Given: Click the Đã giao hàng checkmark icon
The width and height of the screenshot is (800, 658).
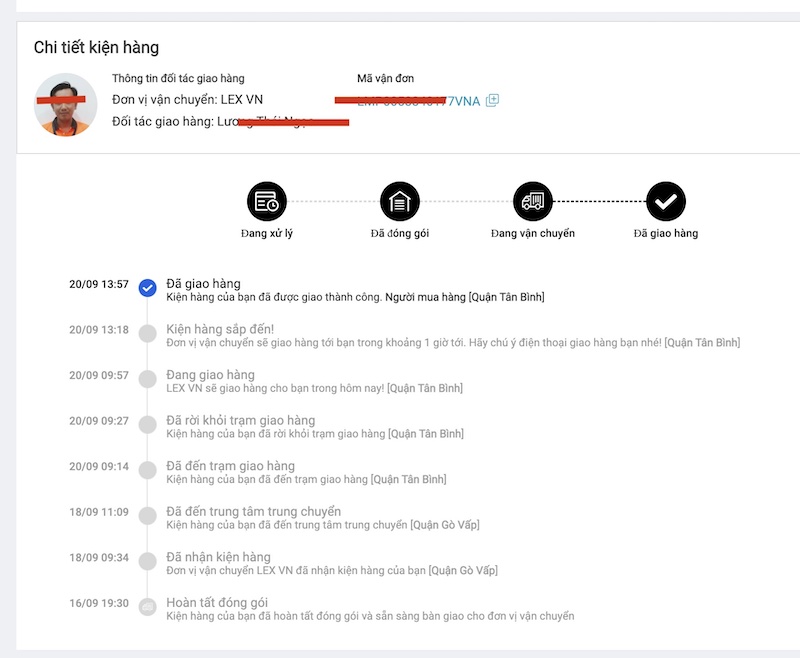Looking at the screenshot, I should pyautogui.click(x=665, y=202).
